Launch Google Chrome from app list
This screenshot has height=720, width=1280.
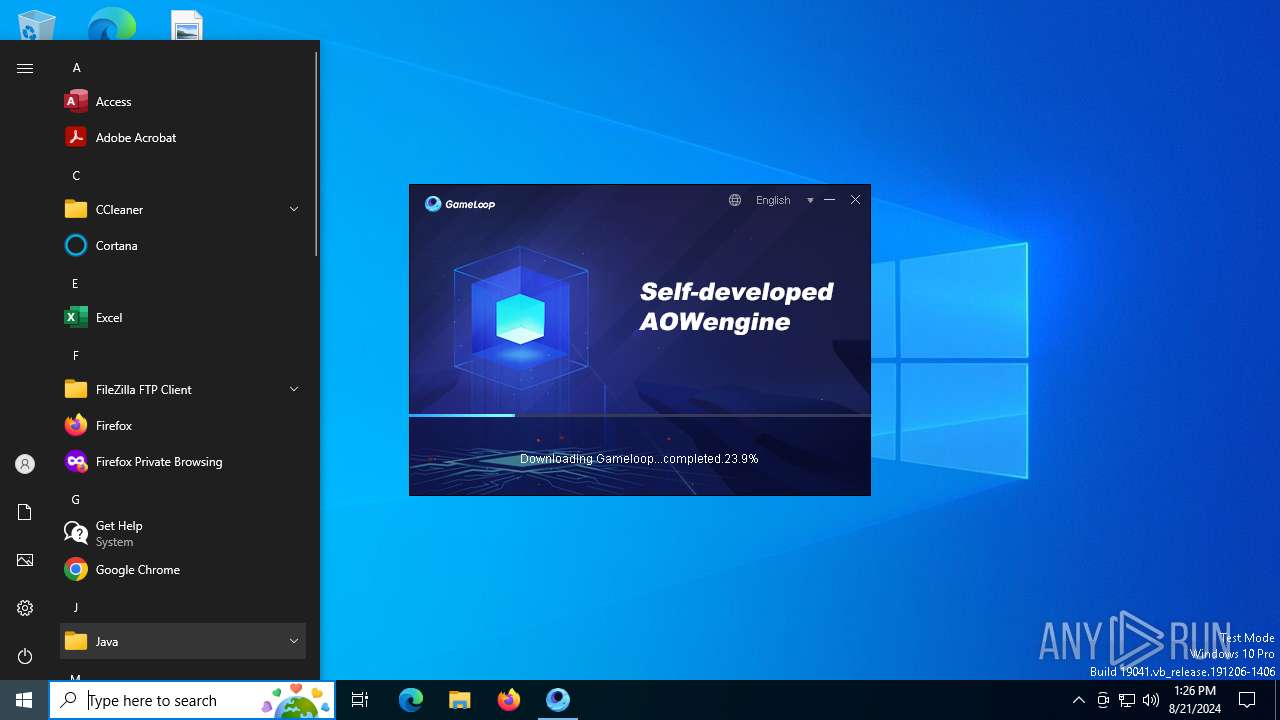[x=183, y=569]
